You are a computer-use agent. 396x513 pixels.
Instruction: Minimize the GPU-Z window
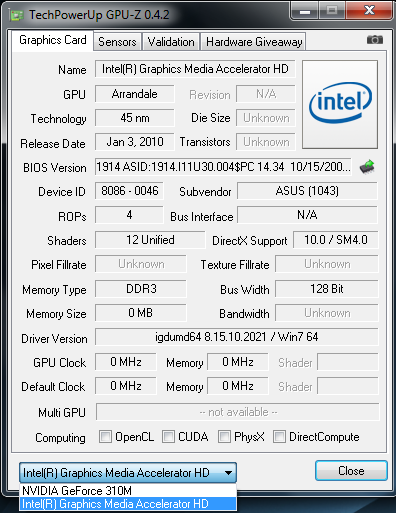tap(305, 11)
